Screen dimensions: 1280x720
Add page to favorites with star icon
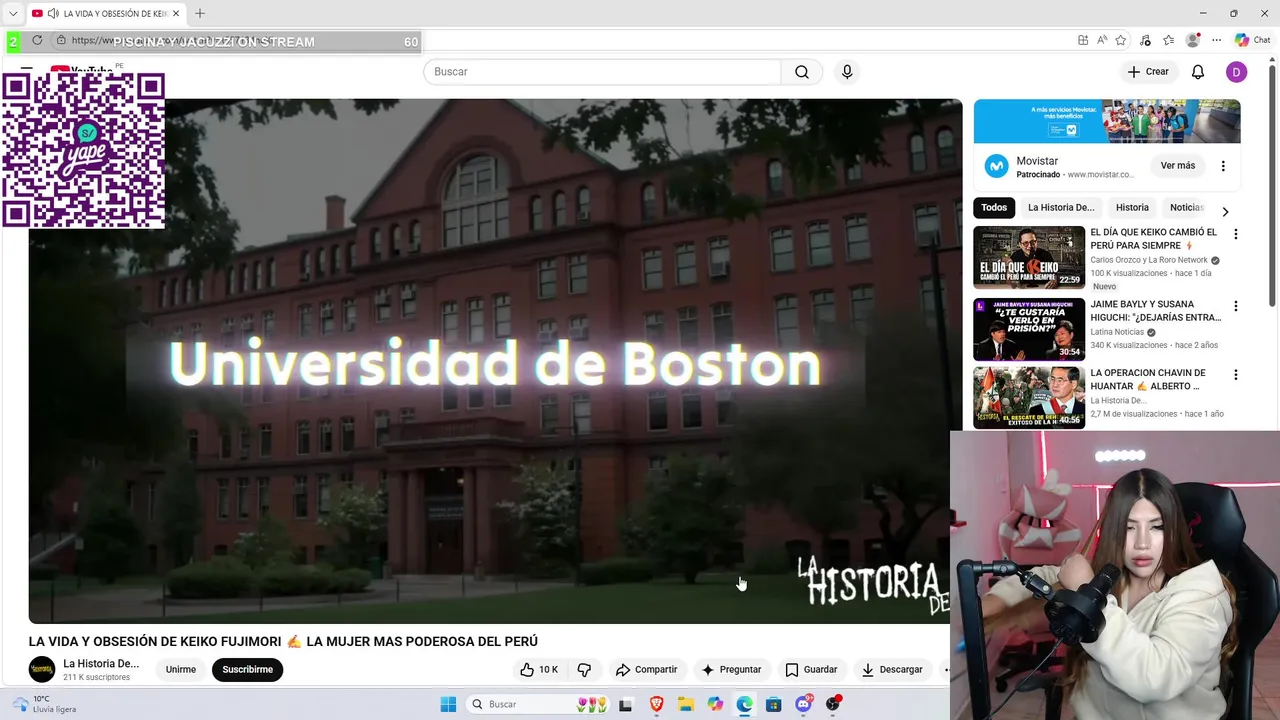point(1121,40)
